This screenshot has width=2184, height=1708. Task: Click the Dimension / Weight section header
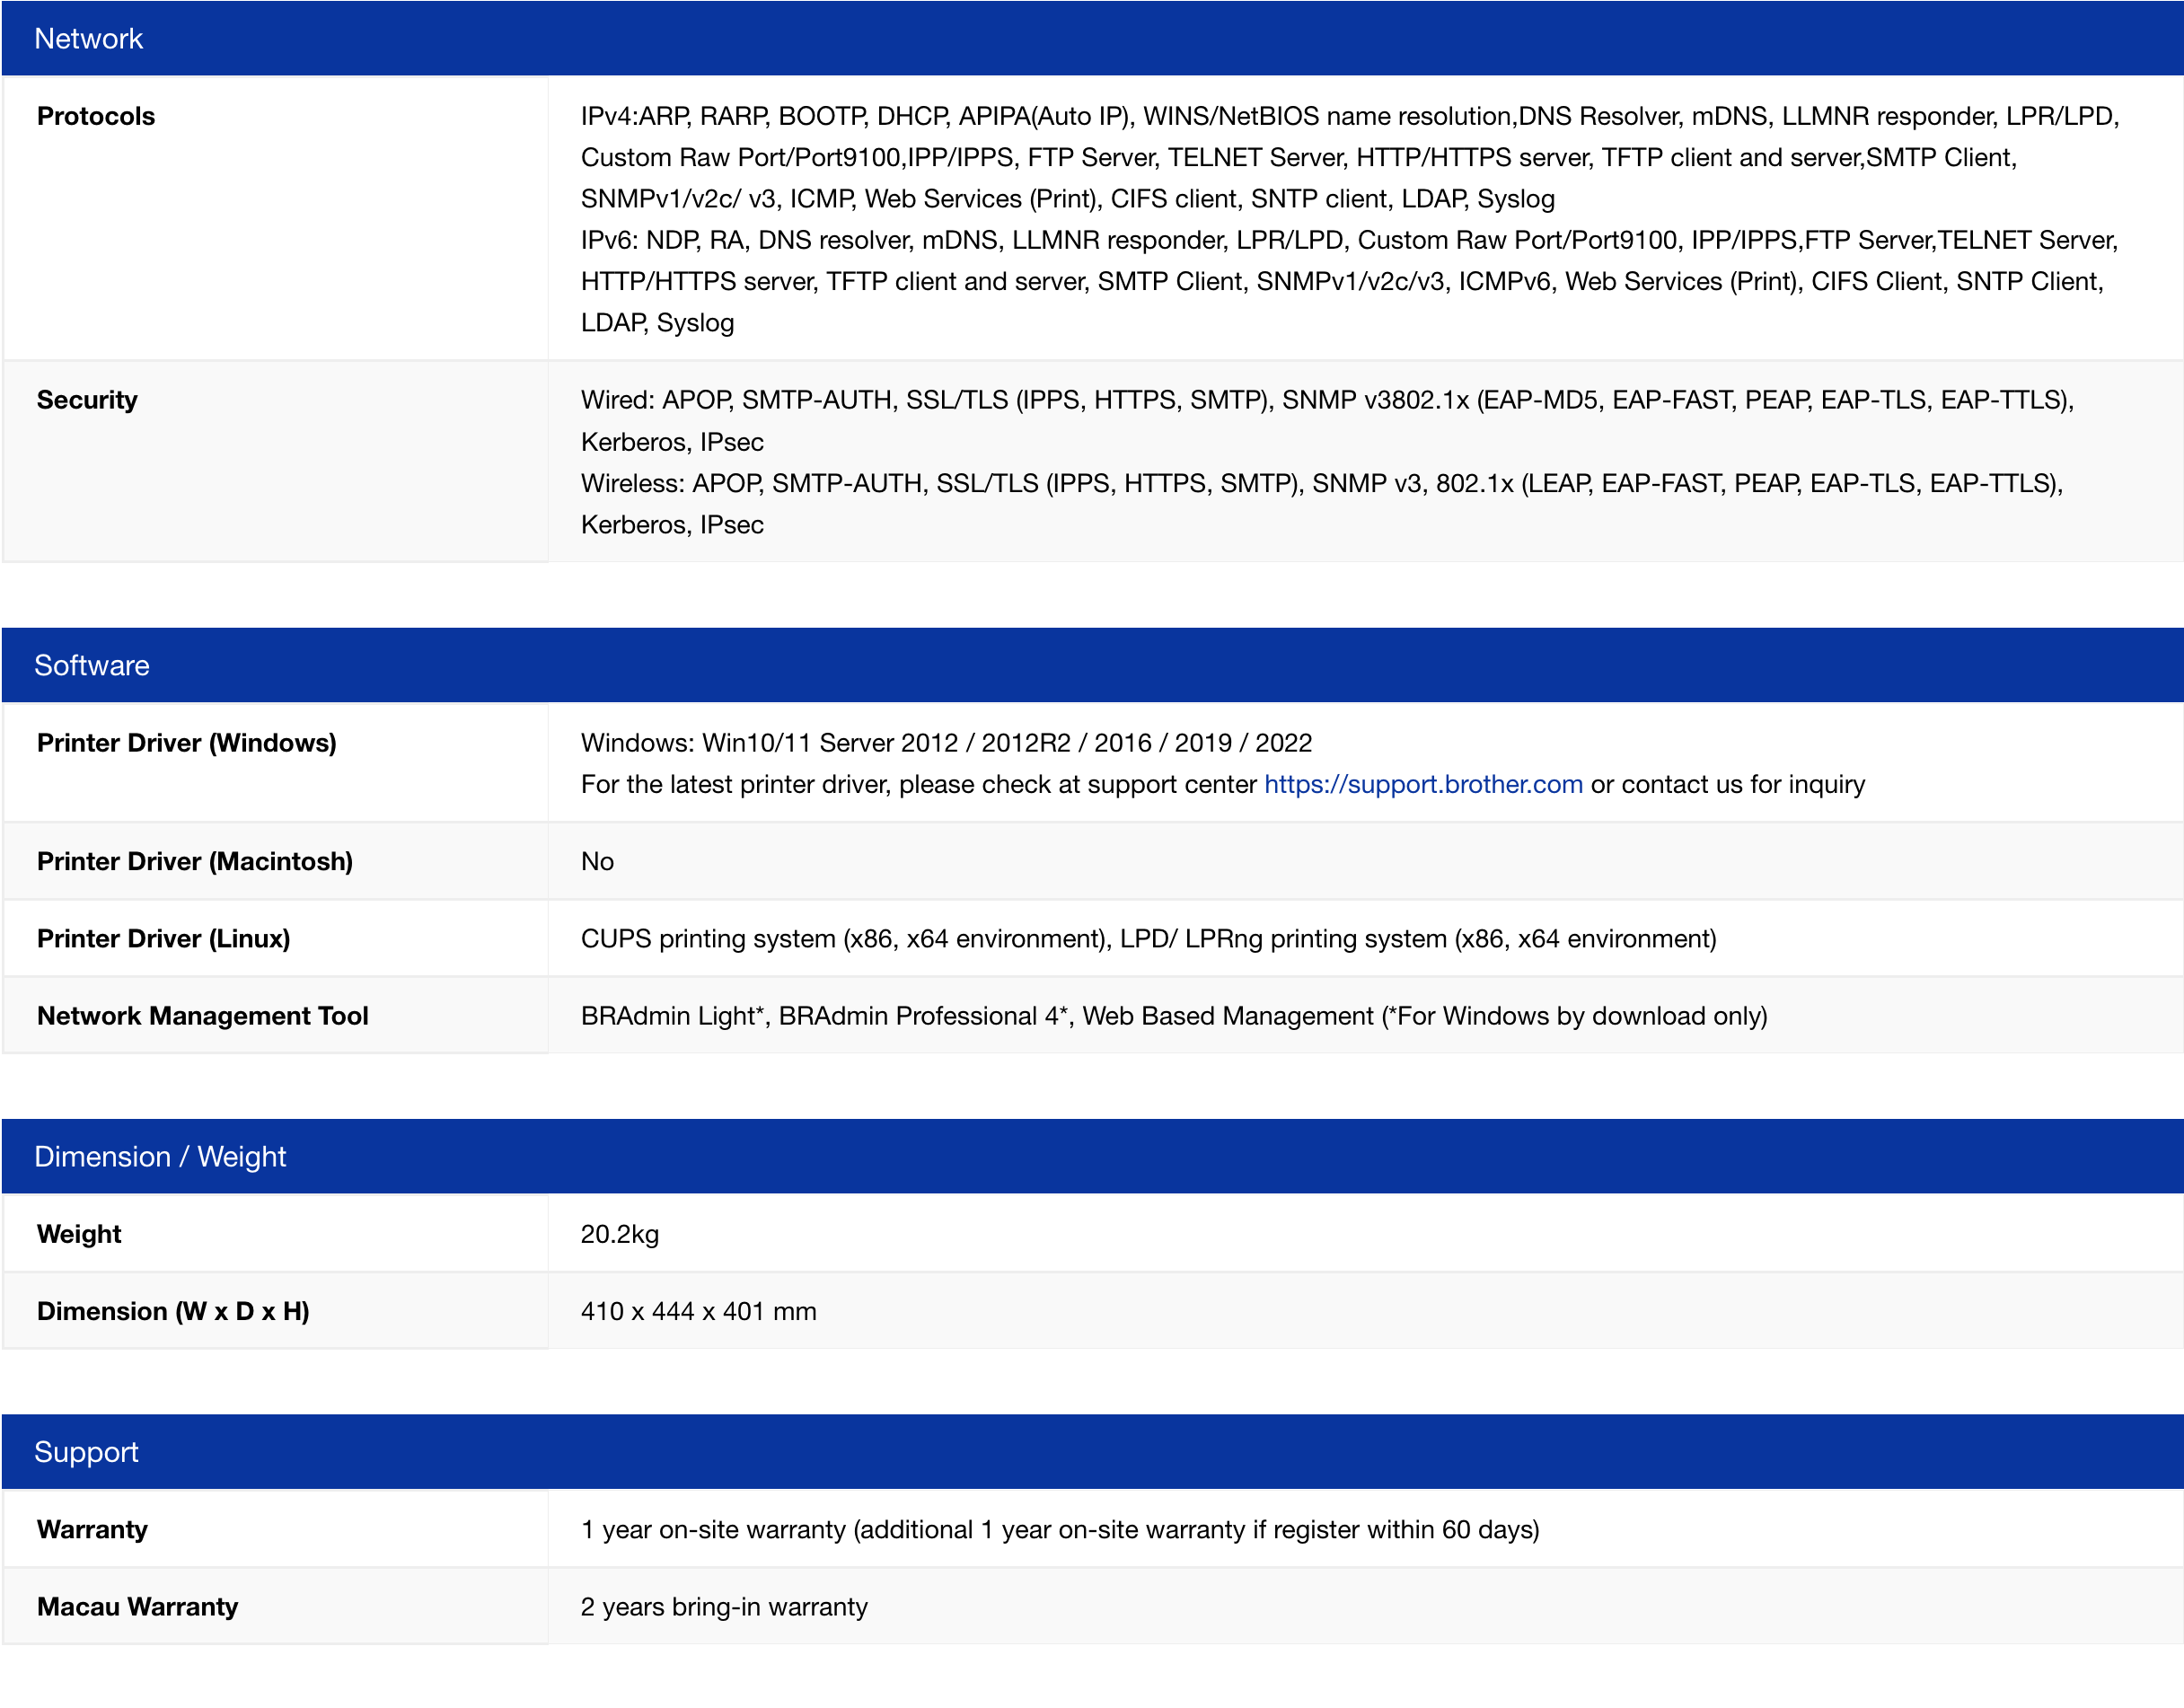coord(160,1157)
